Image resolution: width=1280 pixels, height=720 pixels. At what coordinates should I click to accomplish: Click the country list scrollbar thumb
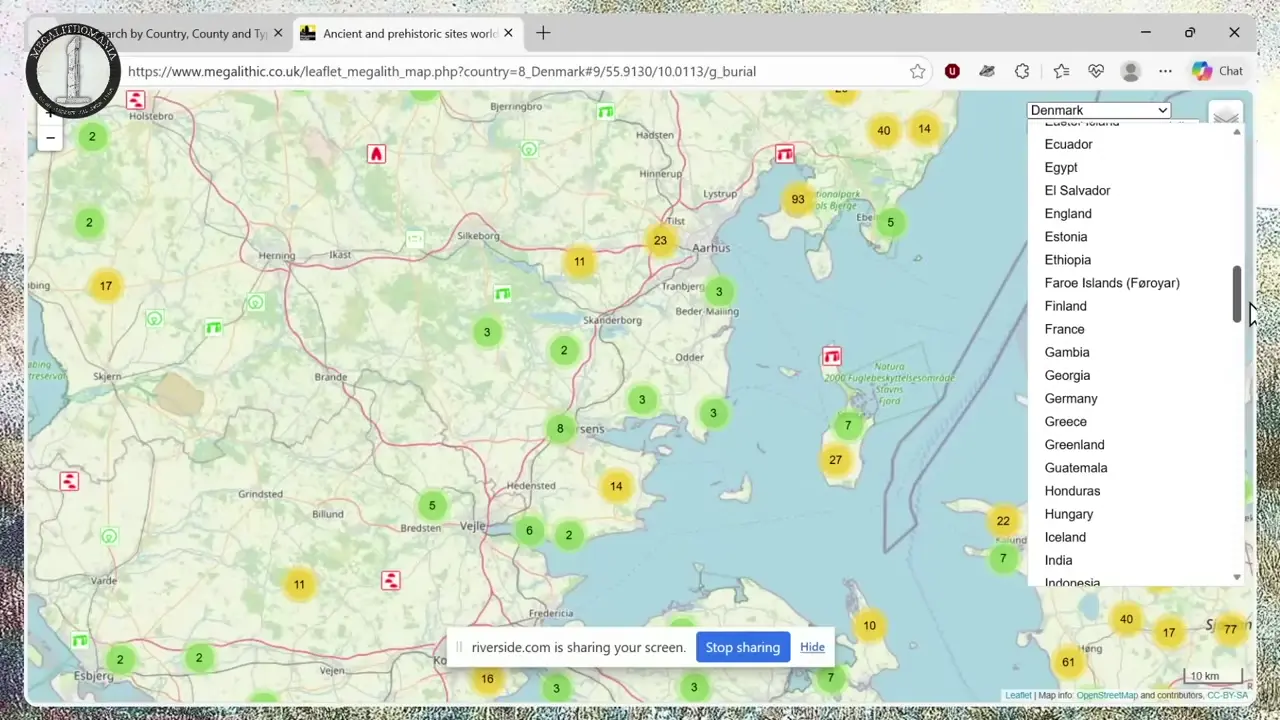[1237, 294]
